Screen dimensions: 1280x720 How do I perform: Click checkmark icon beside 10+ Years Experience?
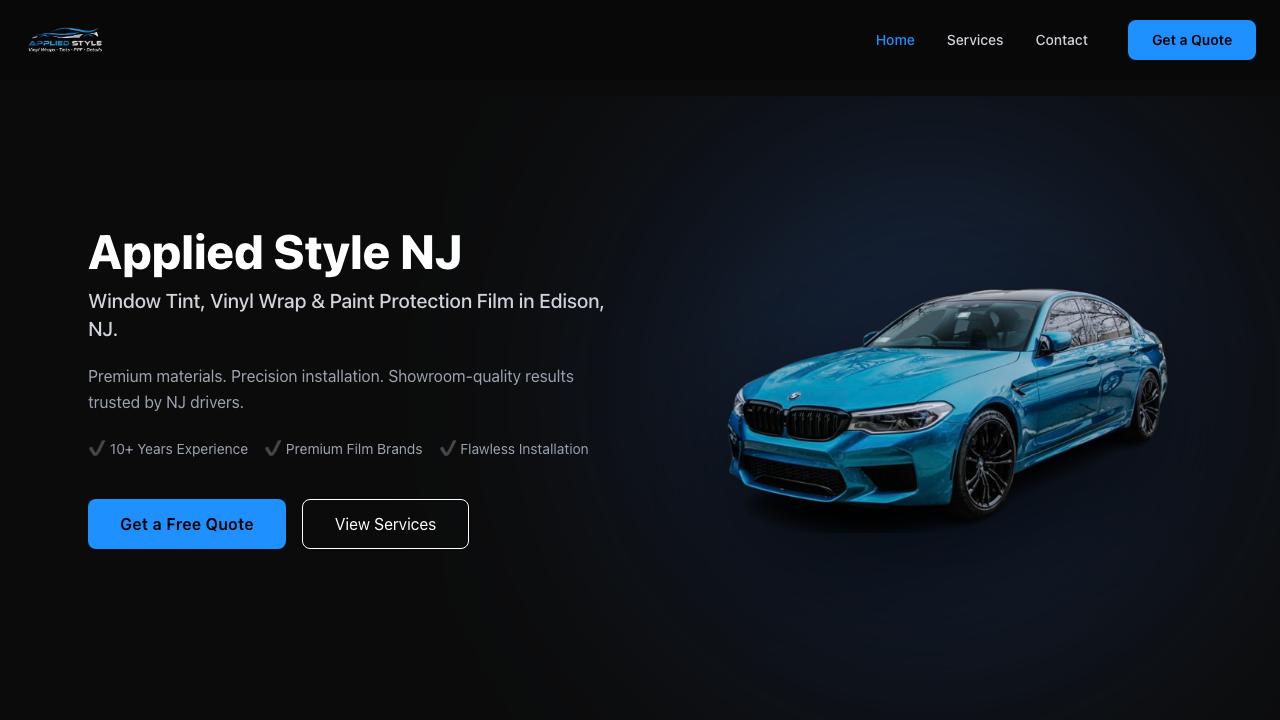97,448
